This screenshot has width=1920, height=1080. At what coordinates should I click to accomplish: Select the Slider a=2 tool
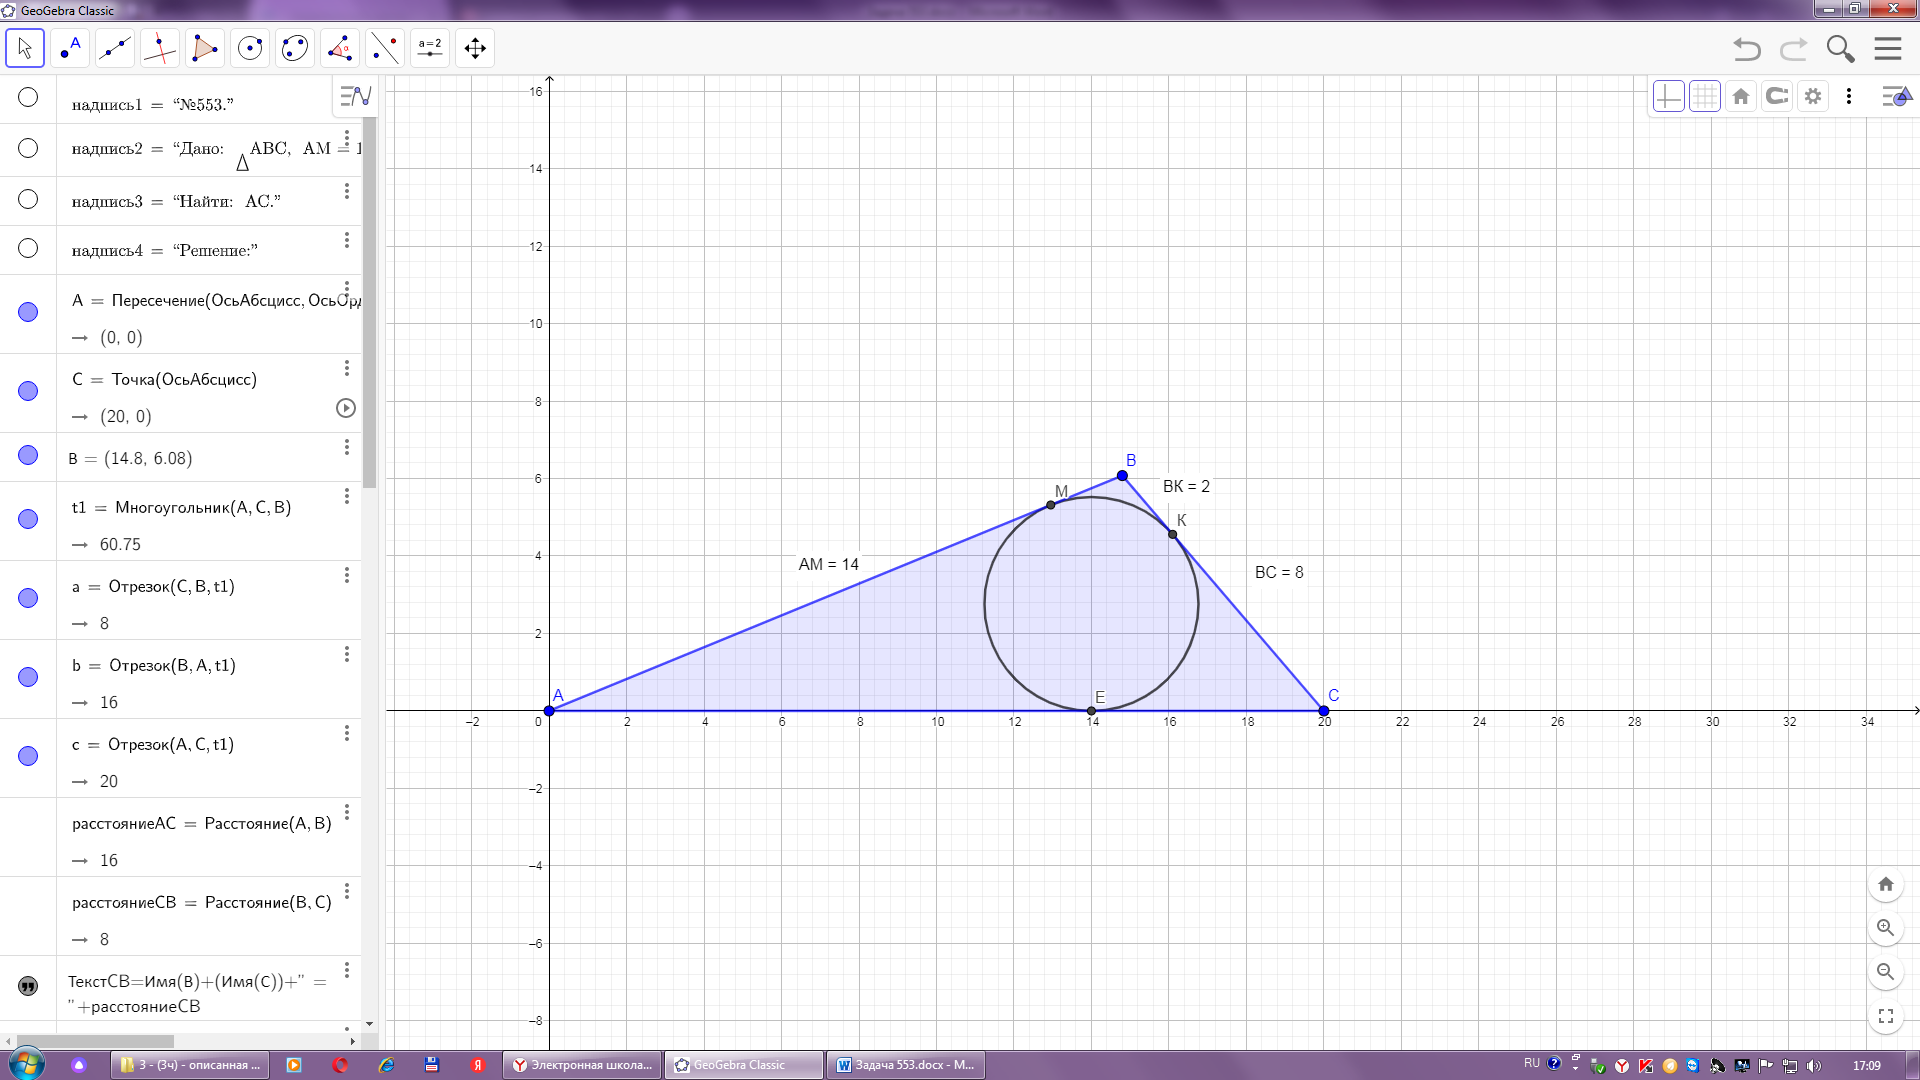430,48
